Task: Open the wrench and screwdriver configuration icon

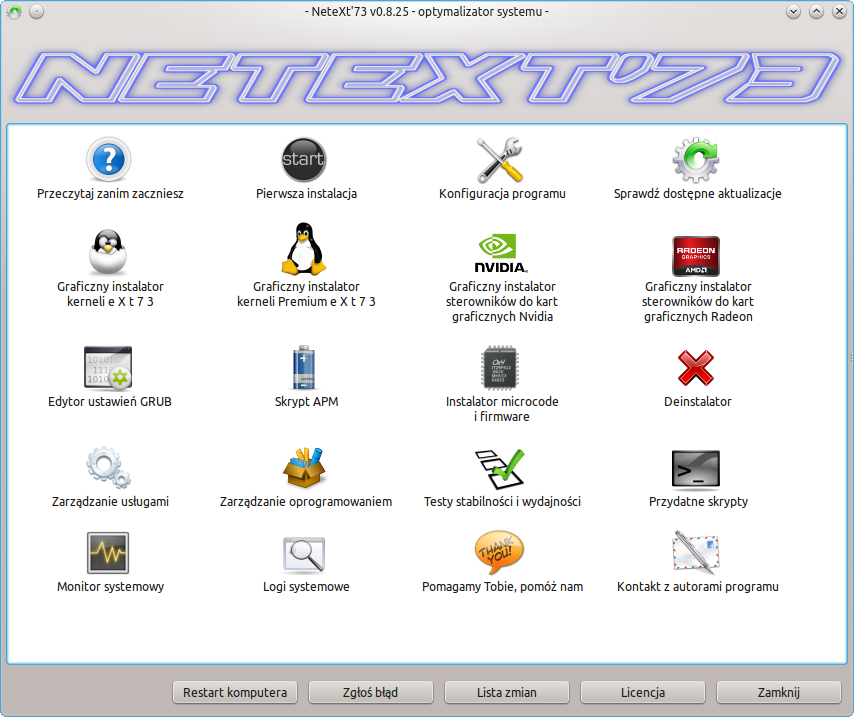Action: (x=500, y=160)
